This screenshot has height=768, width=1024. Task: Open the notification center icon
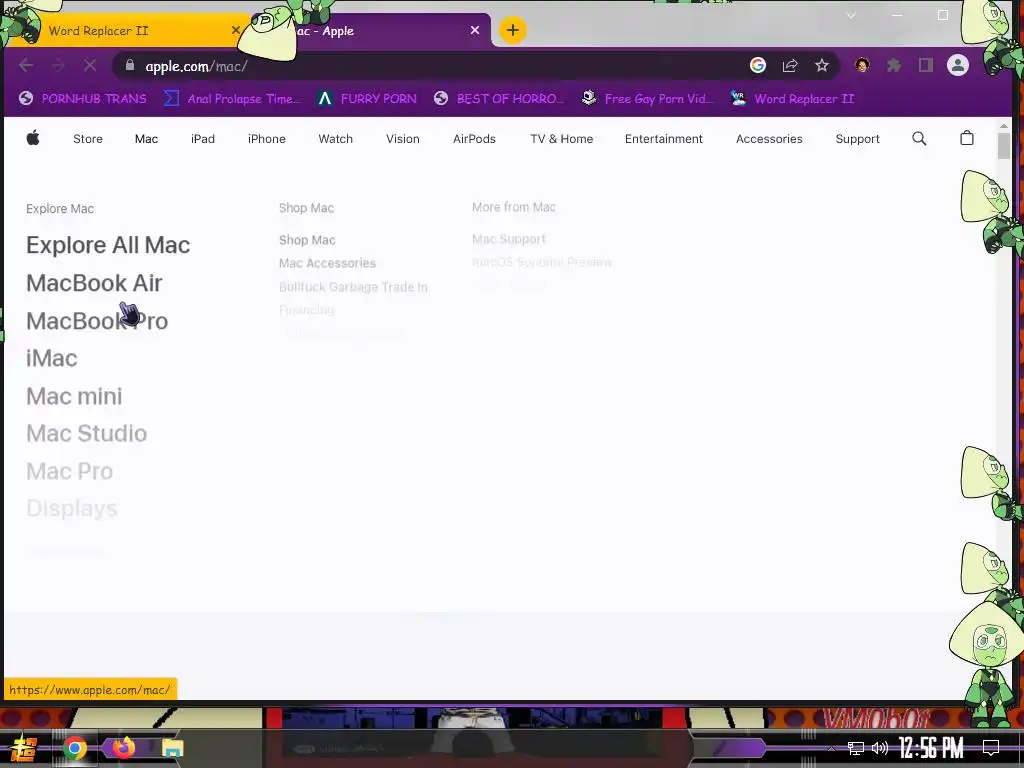[991, 748]
